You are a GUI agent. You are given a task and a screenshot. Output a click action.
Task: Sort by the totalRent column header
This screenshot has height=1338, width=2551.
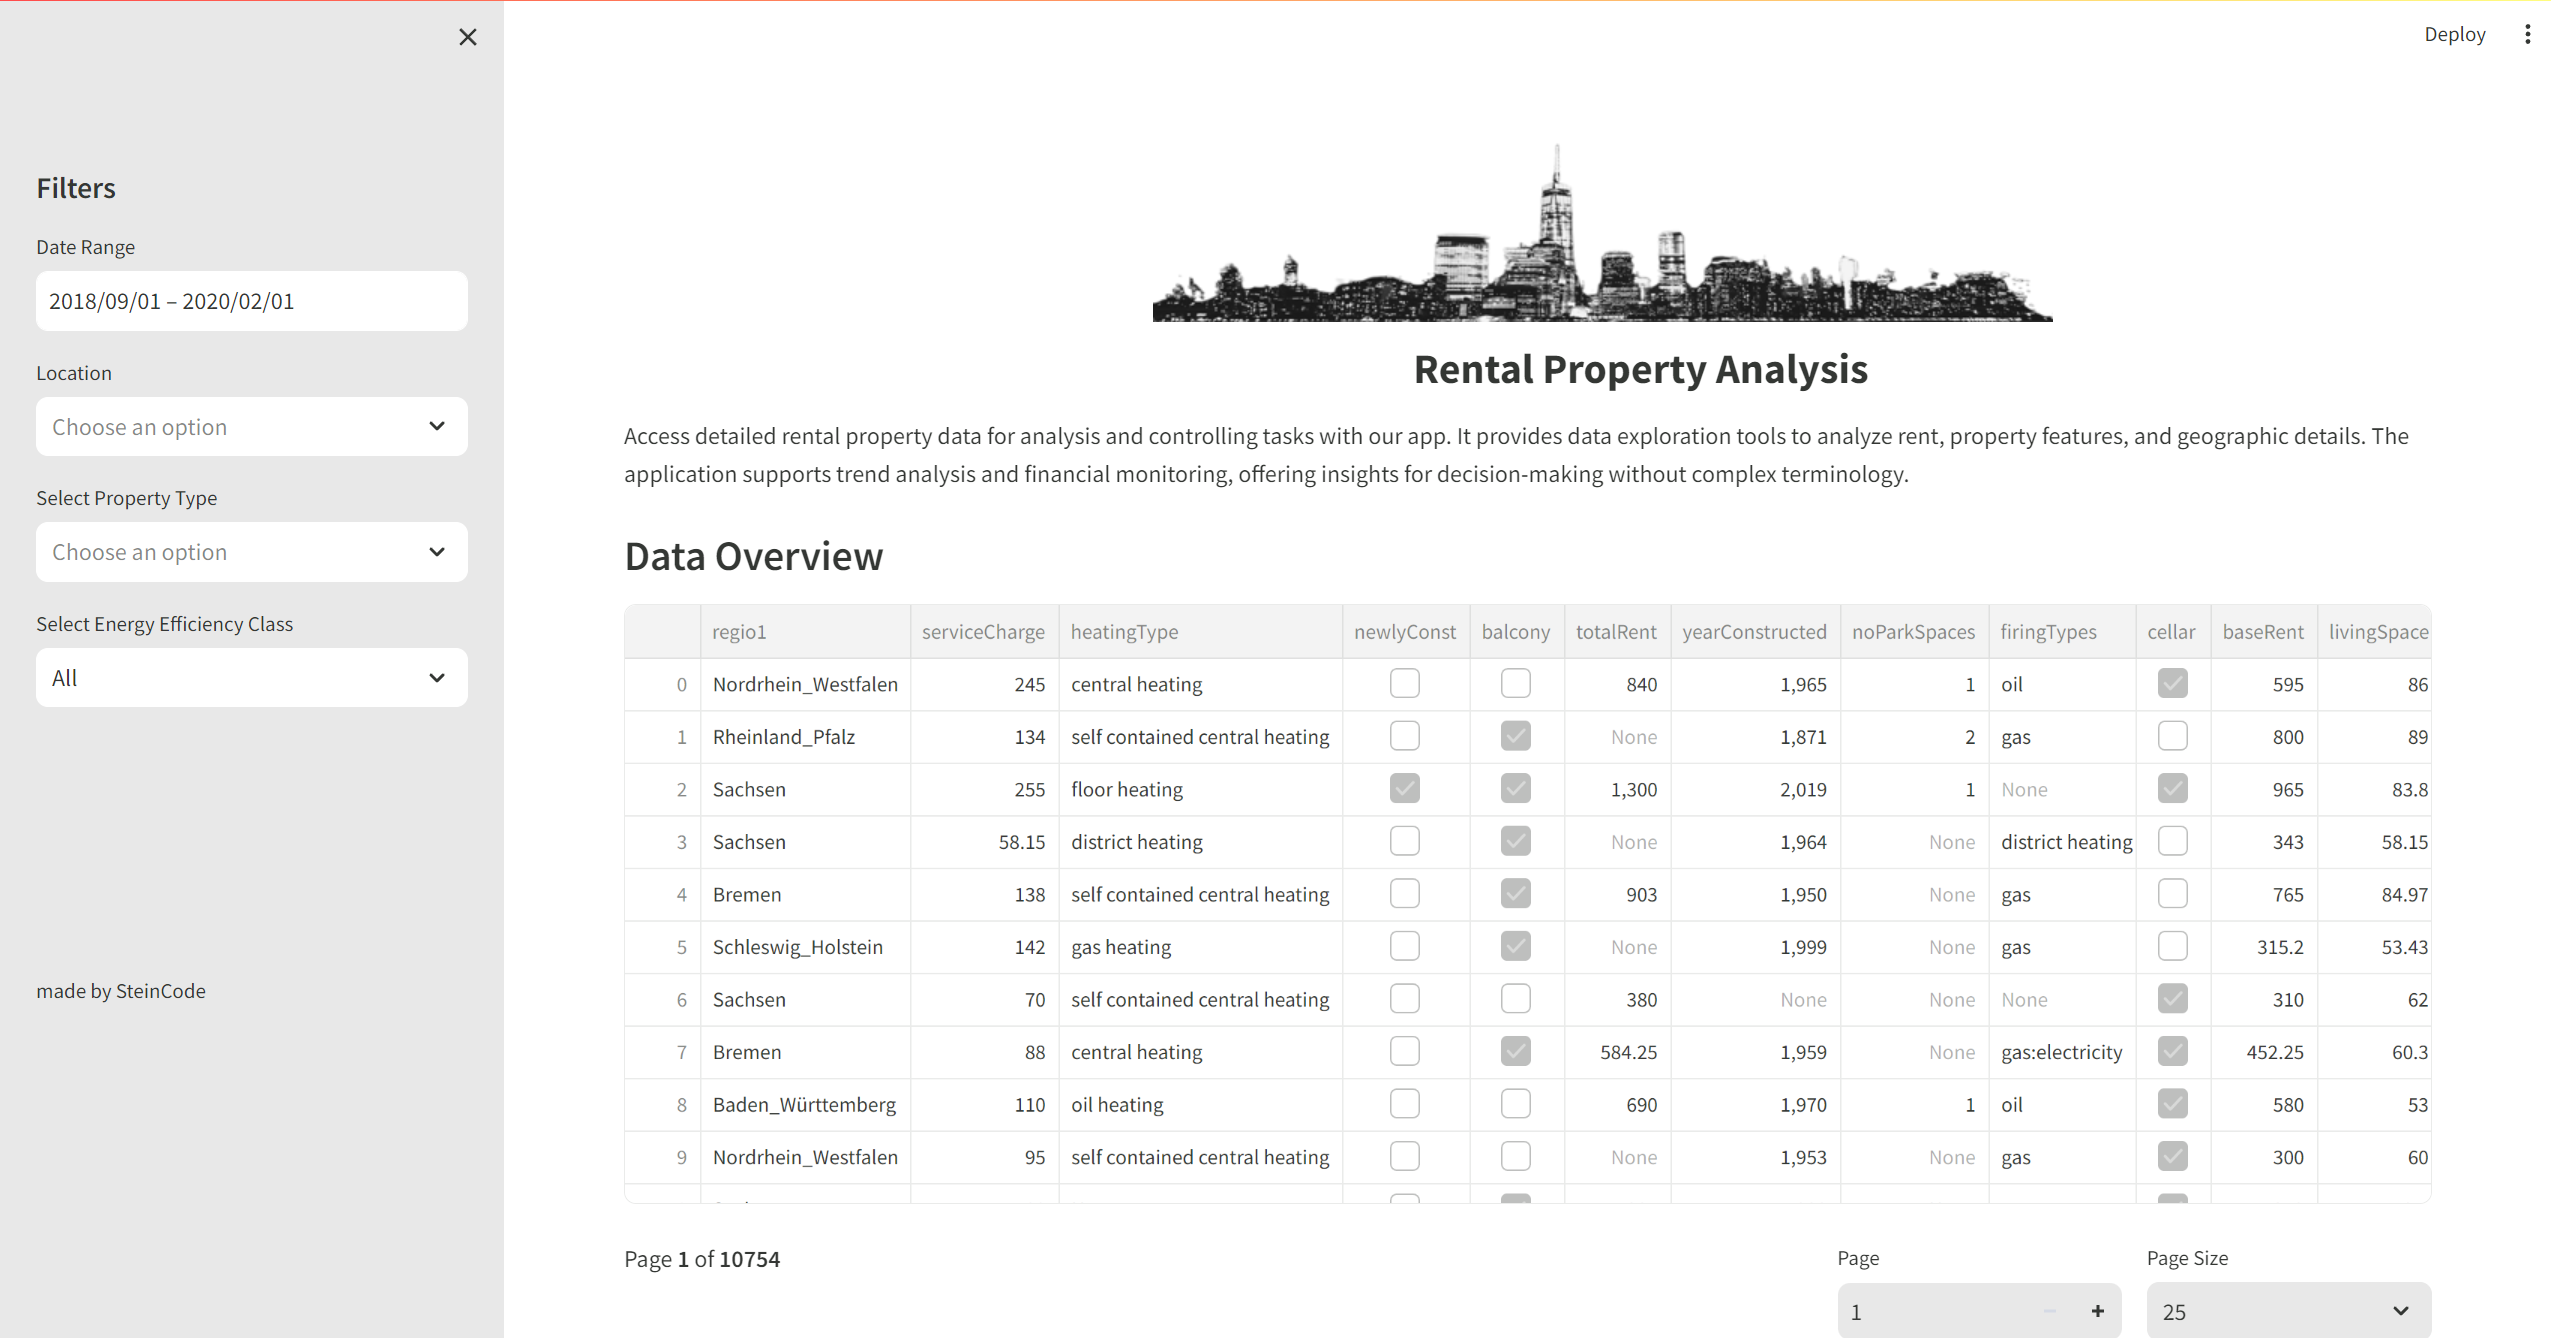pos(1615,632)
